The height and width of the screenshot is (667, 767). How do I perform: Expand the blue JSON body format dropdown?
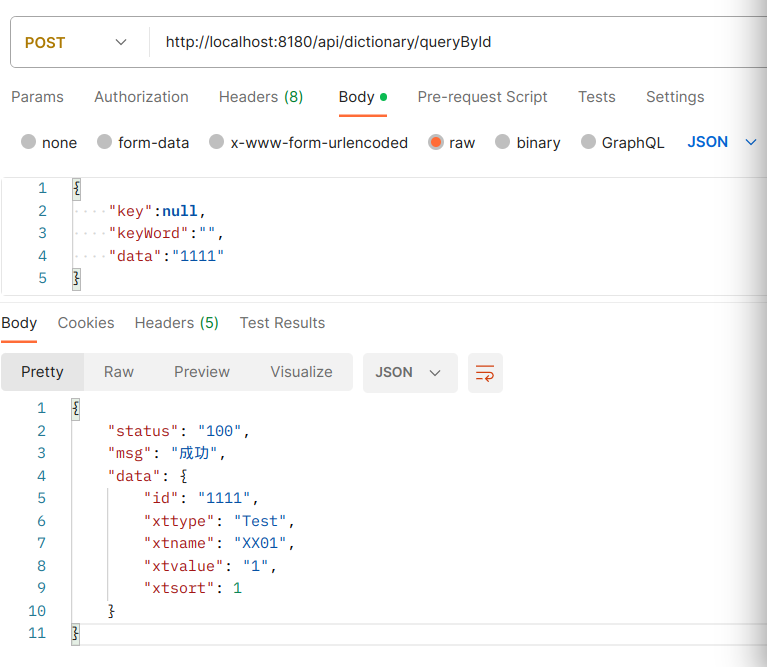point(721,142)
